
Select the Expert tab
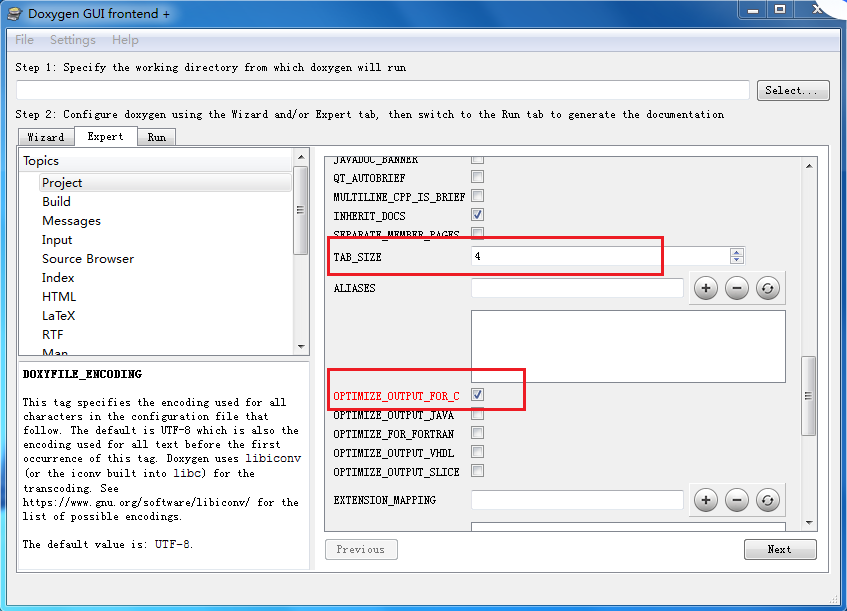point(105,136)
